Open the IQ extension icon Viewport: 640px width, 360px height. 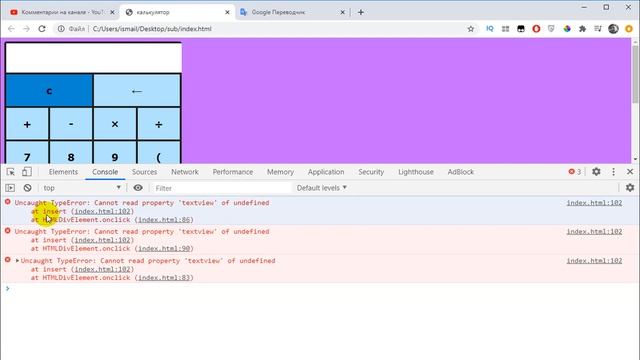[x=490, y=29]
